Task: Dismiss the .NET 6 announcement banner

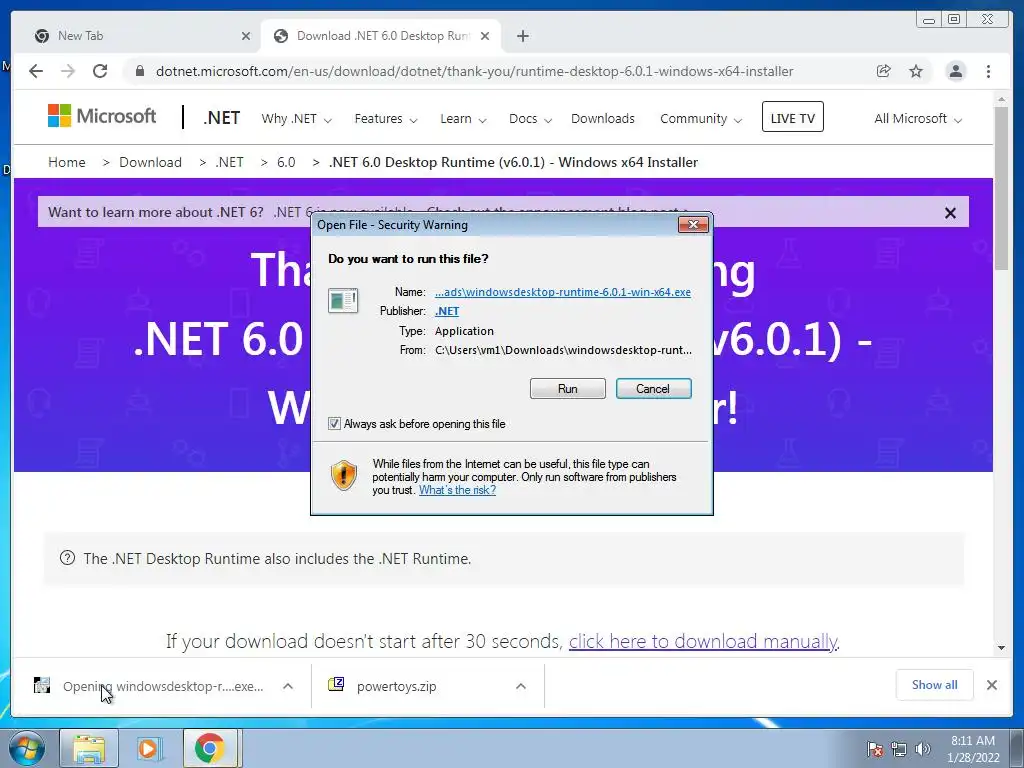Action: point(950,212)
